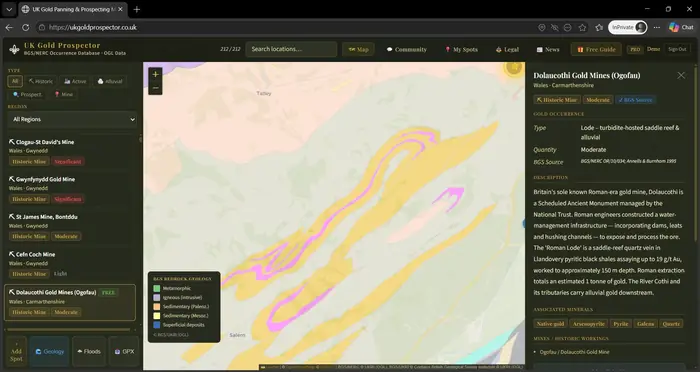The image size is (700, 372).
Task: Filter locations by Mine type
Action: pos(63,94)
